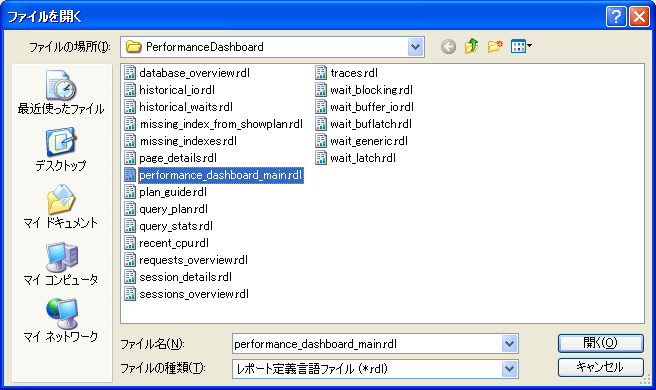Screen dimensions: 656x390
Task: Click wait_blocking.rdl file icon
Action: 321,90
